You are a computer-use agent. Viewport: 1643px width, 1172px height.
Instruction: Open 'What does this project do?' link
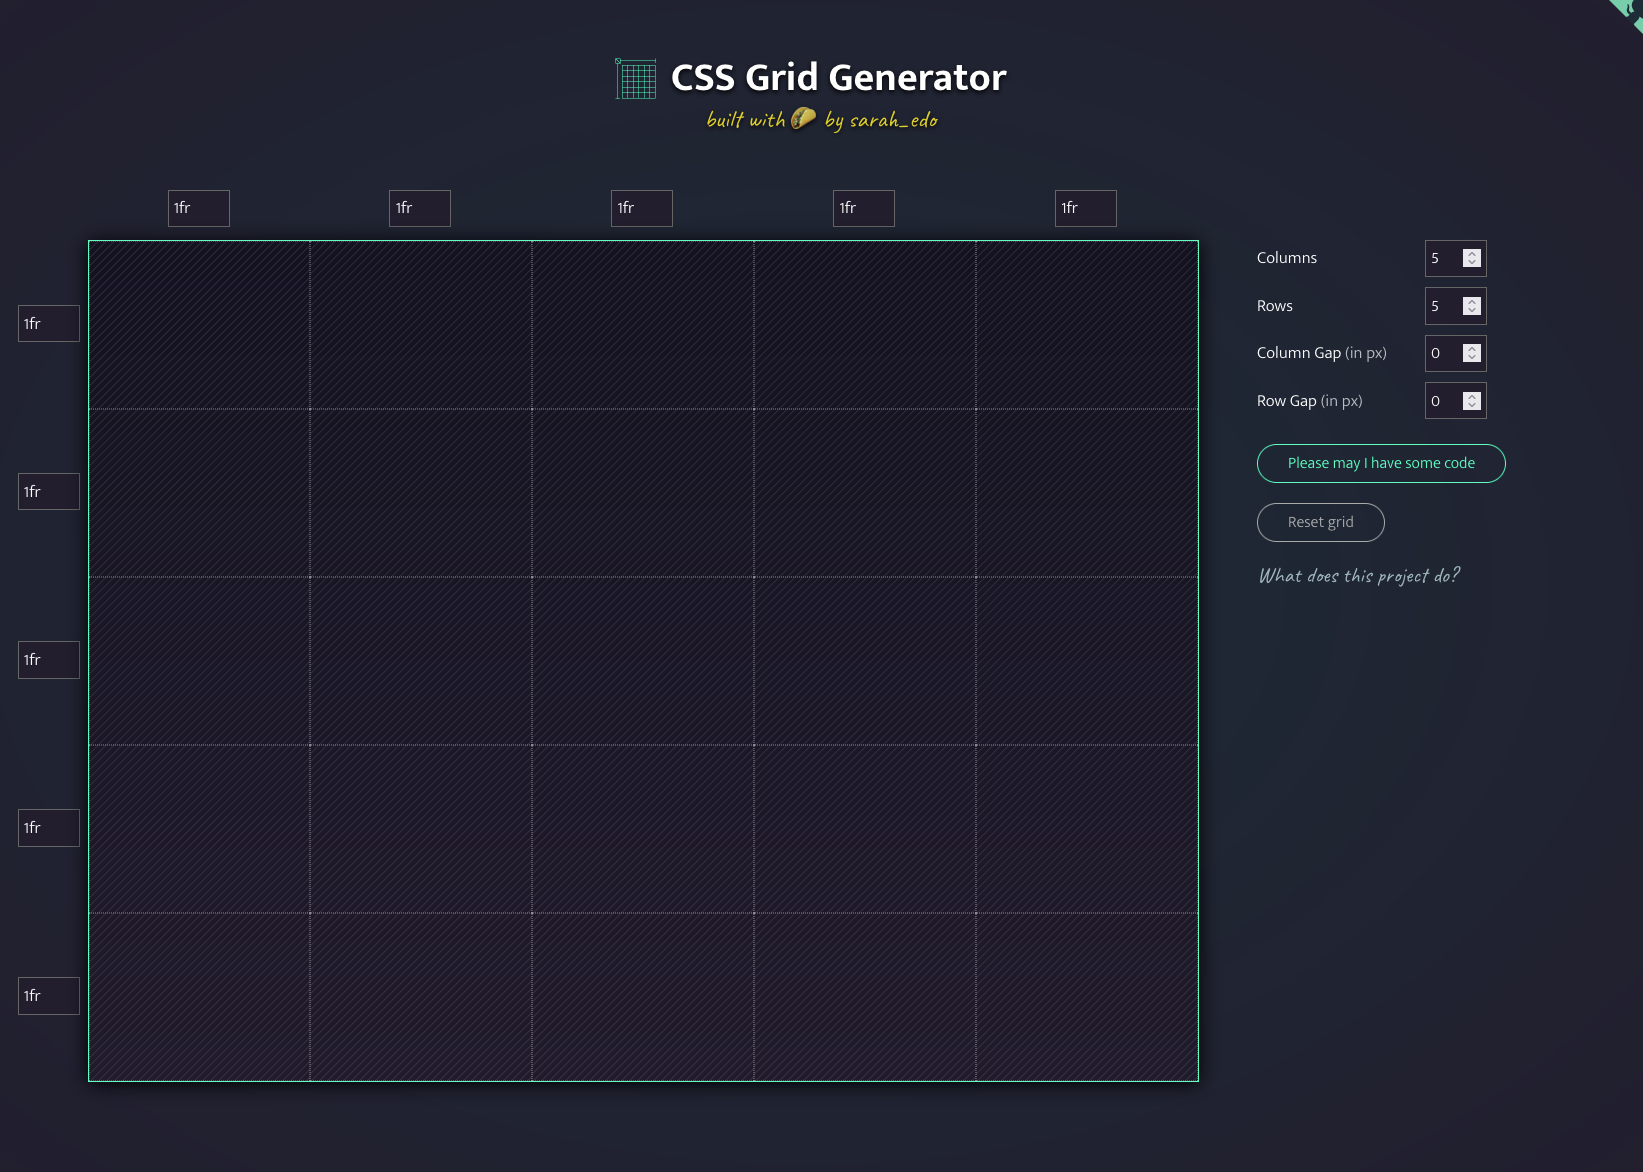1359,576
